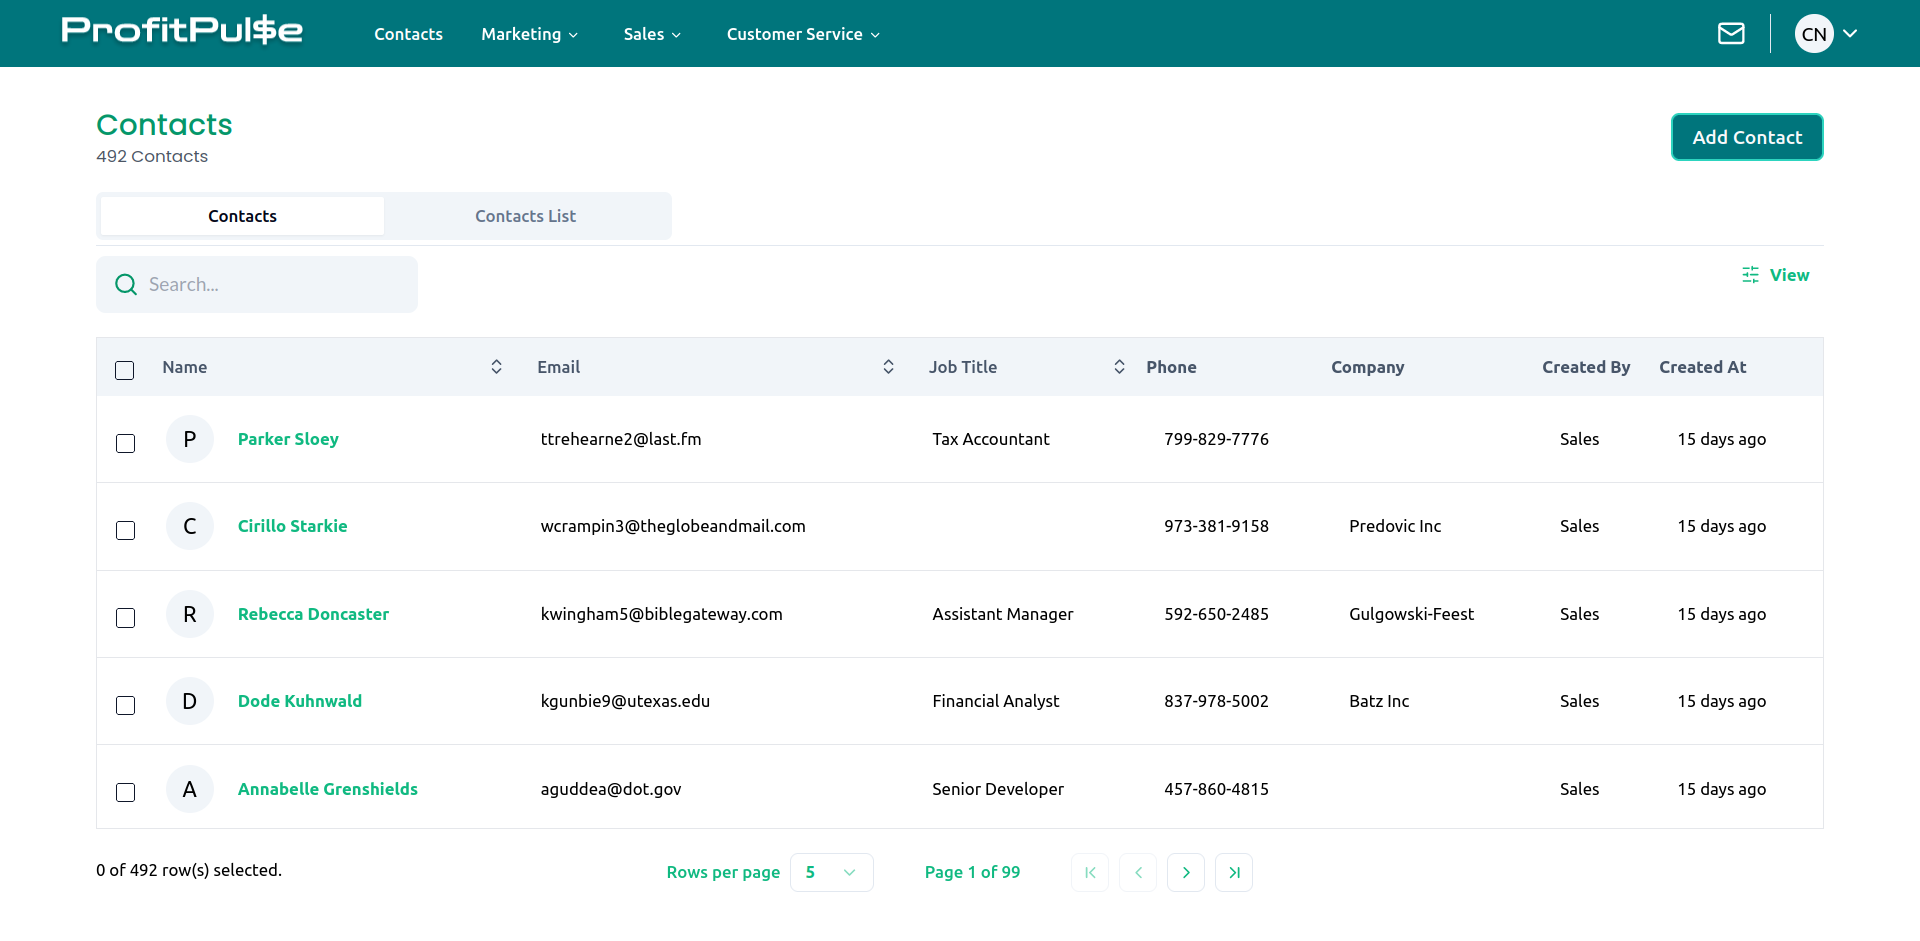Switch to the Contacts List tab
The image size is (1920, 941).
click(x=526, y=216)
